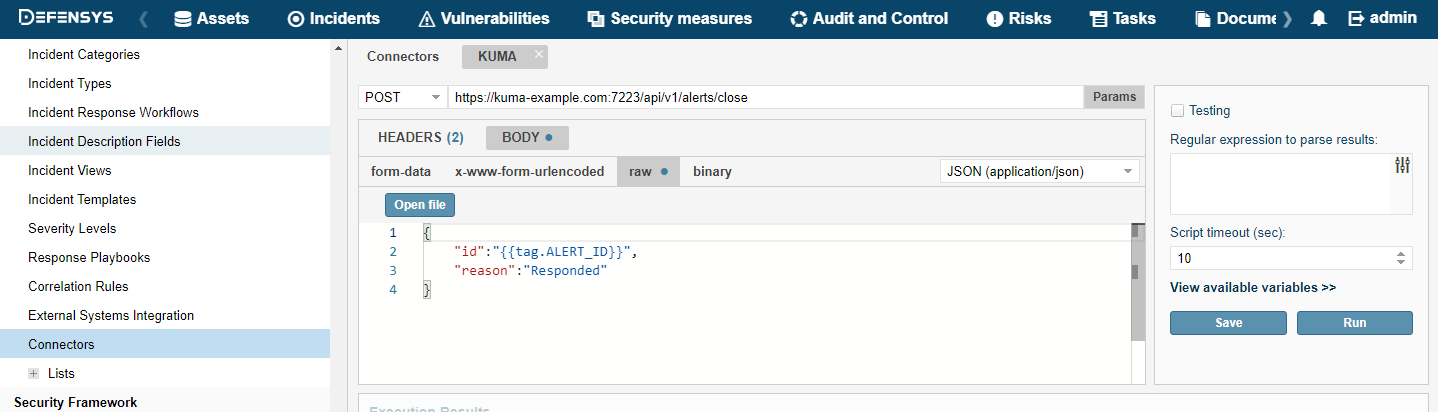Viewport: 1438px width, 412px height.
Task: Click the regex settings sliders icon
Action: (x=1402, y=166)
